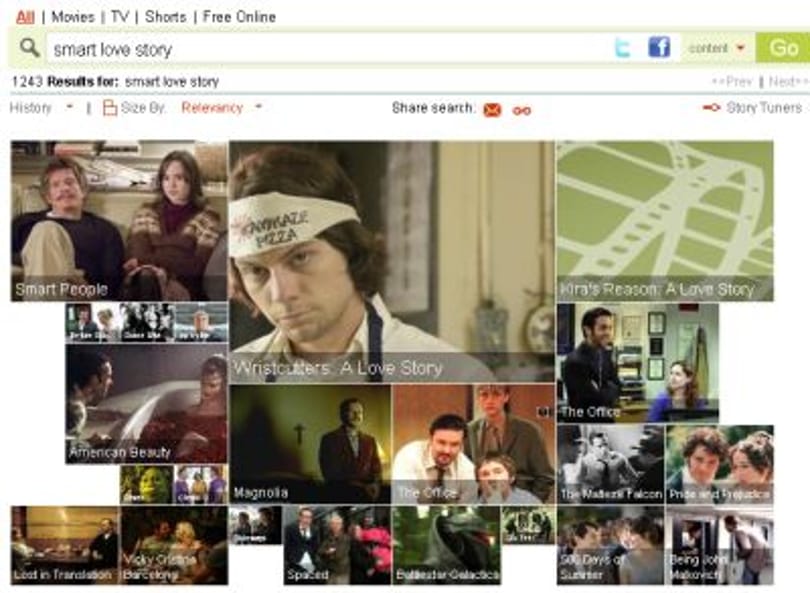
Task: Click the magnifying glass search icon
Action: [x=29, y=48]
